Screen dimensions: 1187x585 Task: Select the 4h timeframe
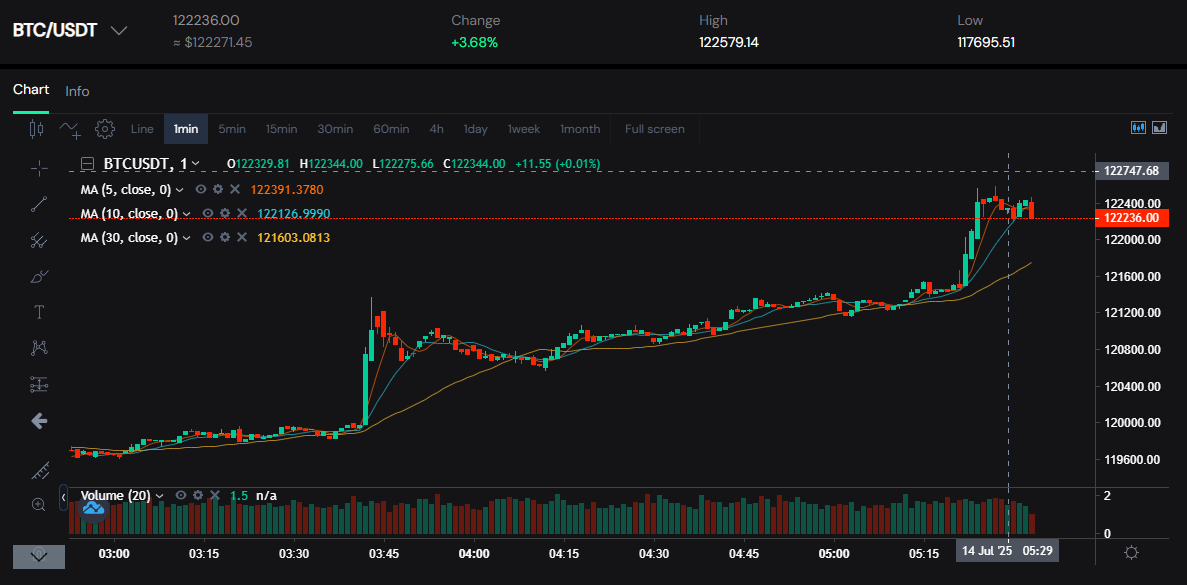(x=437, y=129)
